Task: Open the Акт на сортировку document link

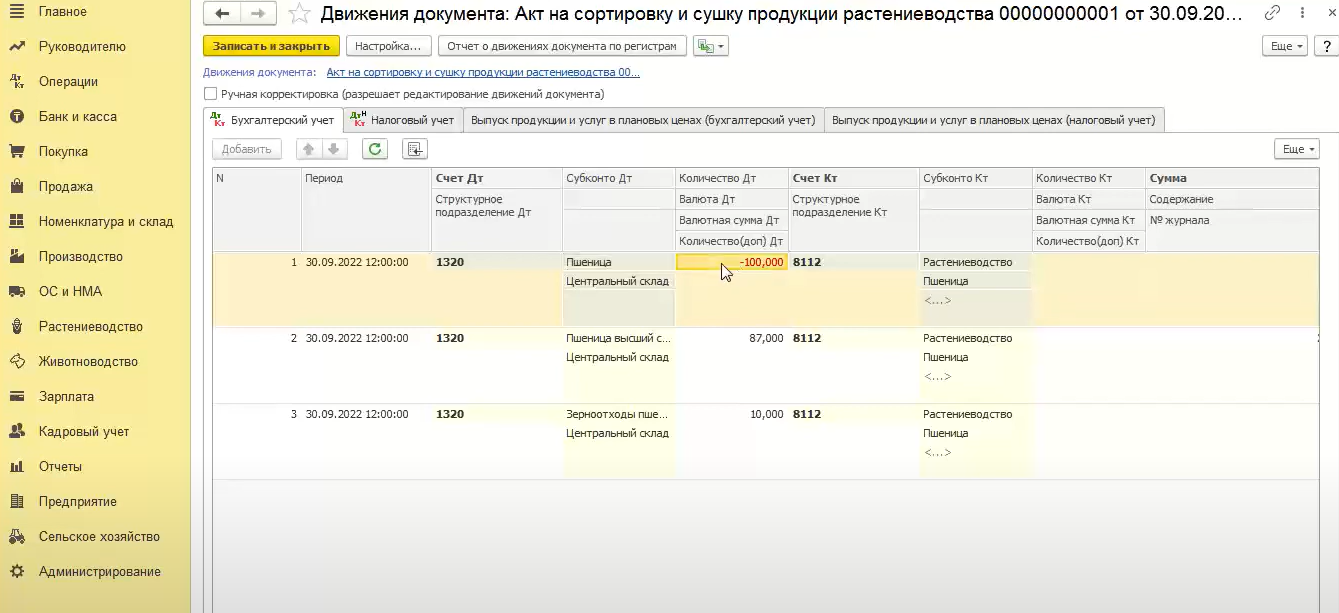Action: click(x=483, y=72)
